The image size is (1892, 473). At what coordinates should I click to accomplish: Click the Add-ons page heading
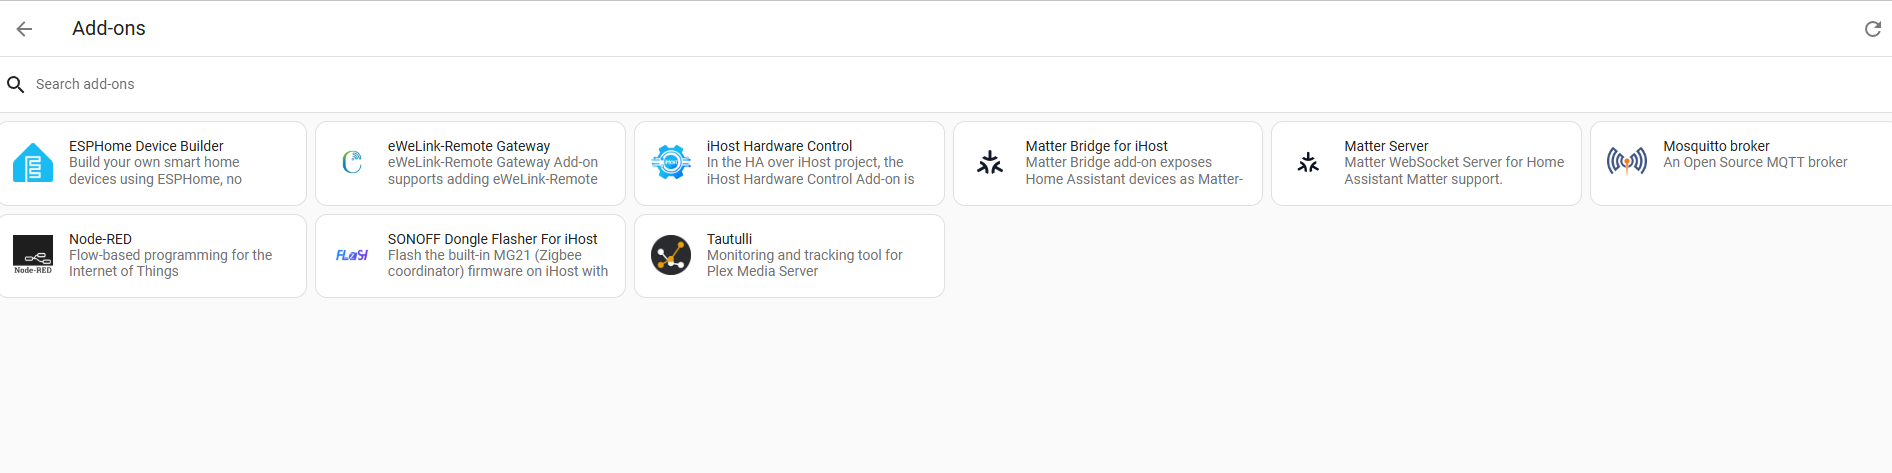click(109, 29)
